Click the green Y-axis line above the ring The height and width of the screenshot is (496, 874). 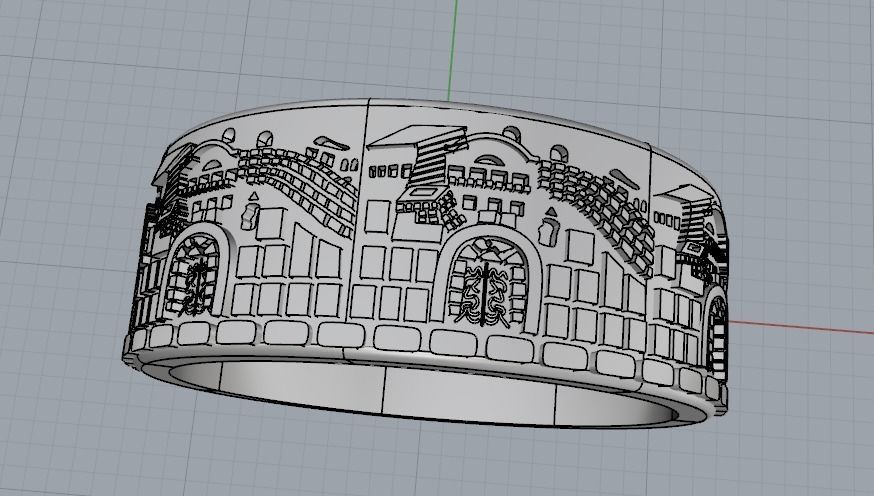coord(453,50)
